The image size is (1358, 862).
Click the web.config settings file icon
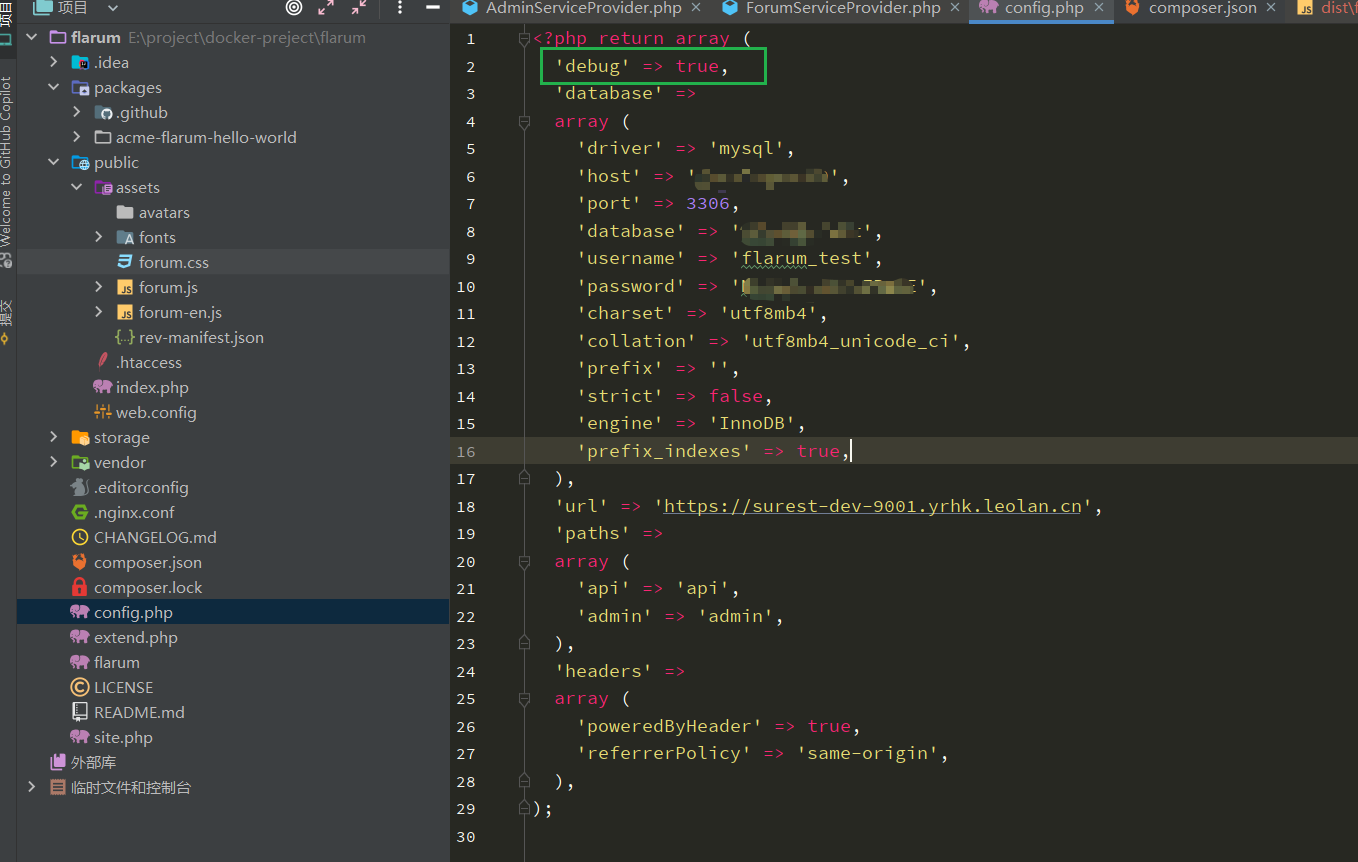(x=102, y=412)
